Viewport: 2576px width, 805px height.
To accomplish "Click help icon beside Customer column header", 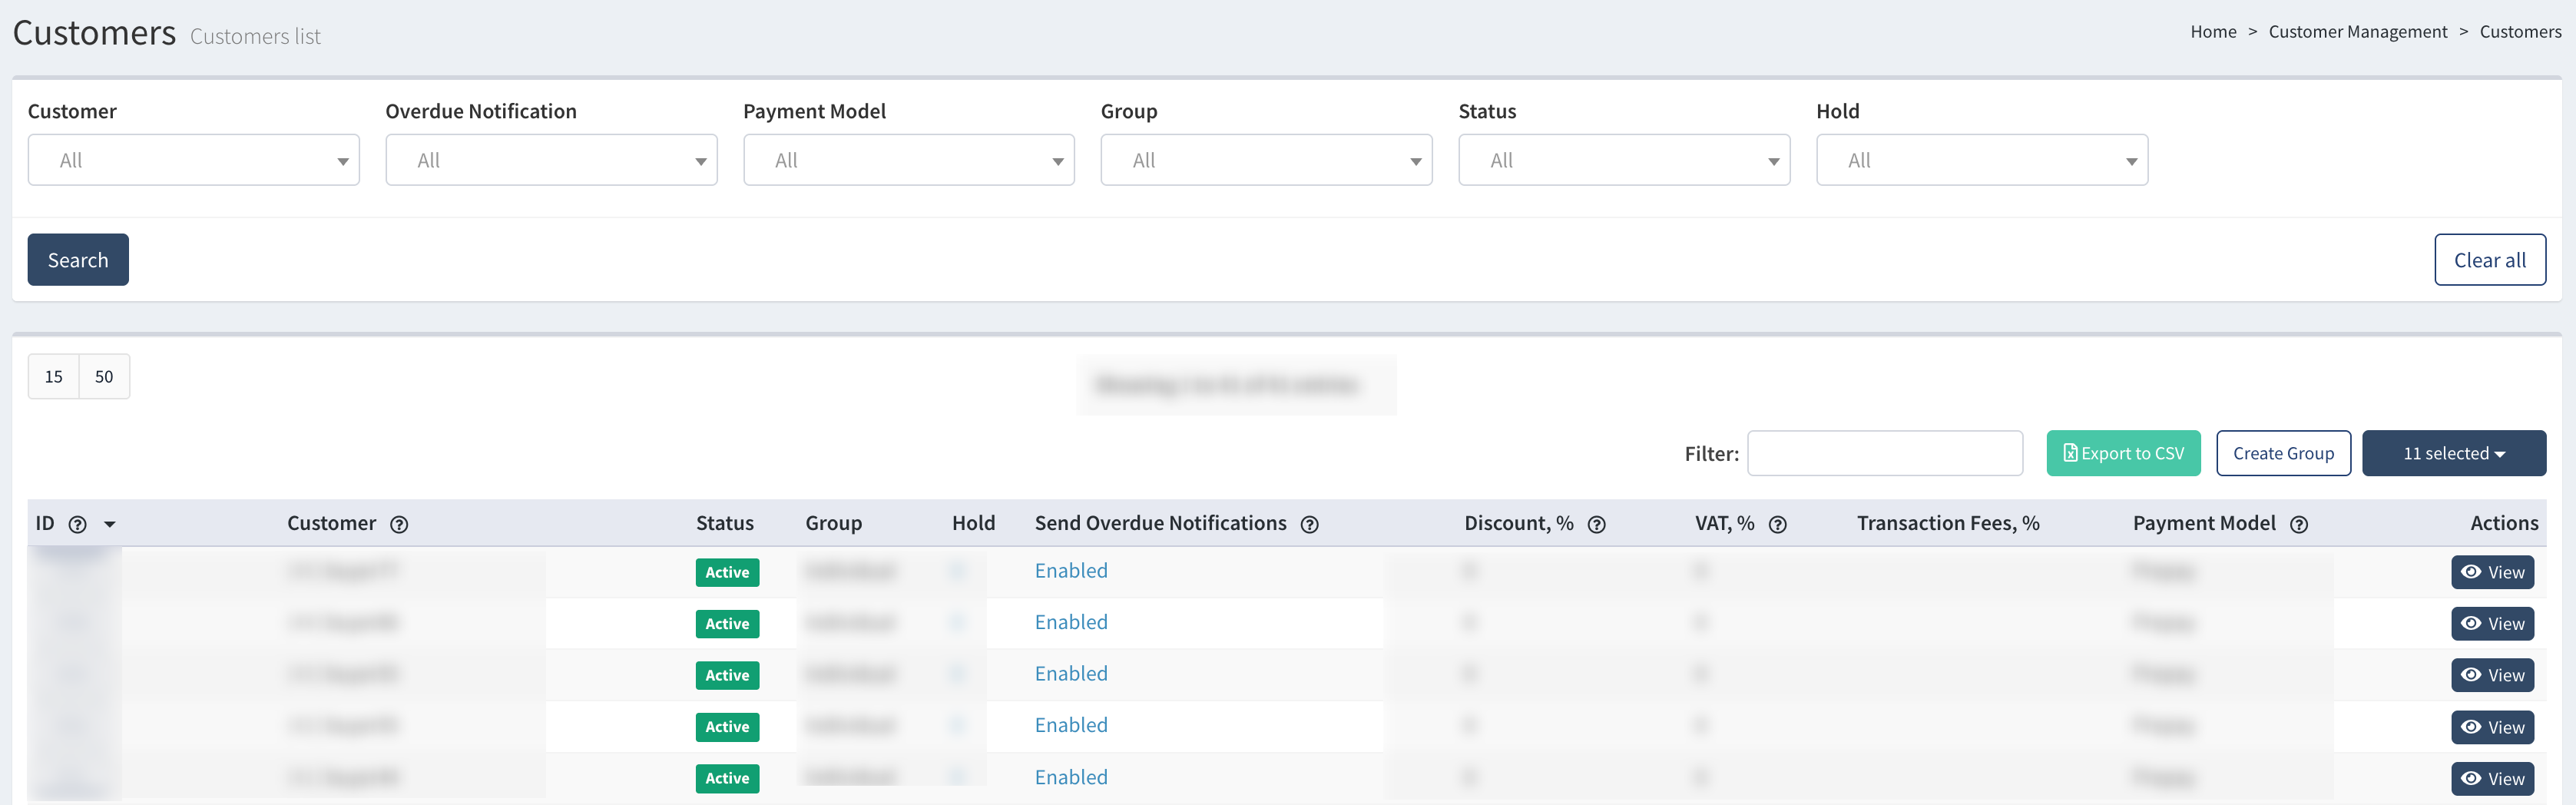I will pyautogui.click(x=399, y=524).
